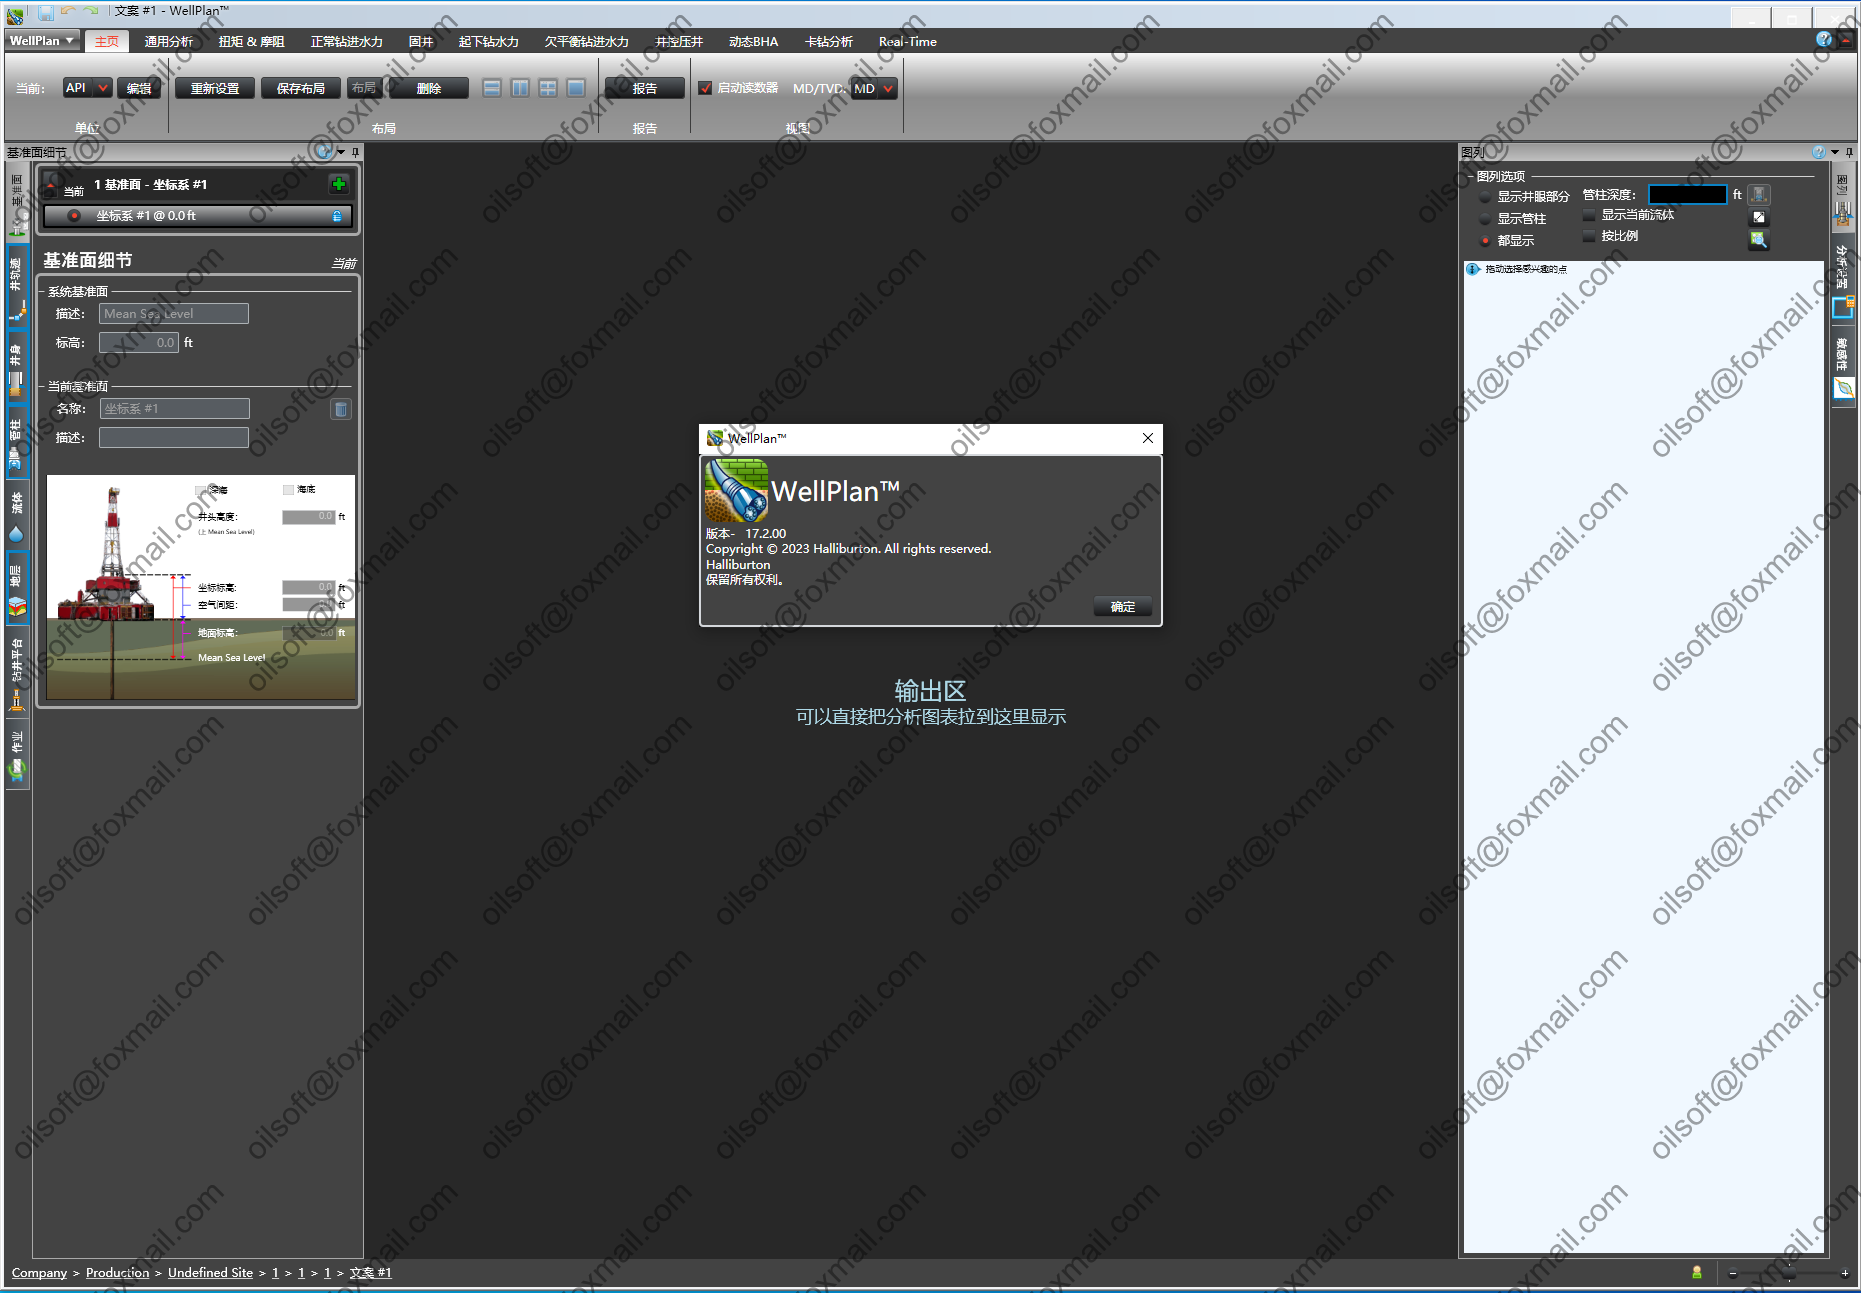1861x1293 pixels.
Task: Click 重新设置 layout button
Action: point(215,88)
